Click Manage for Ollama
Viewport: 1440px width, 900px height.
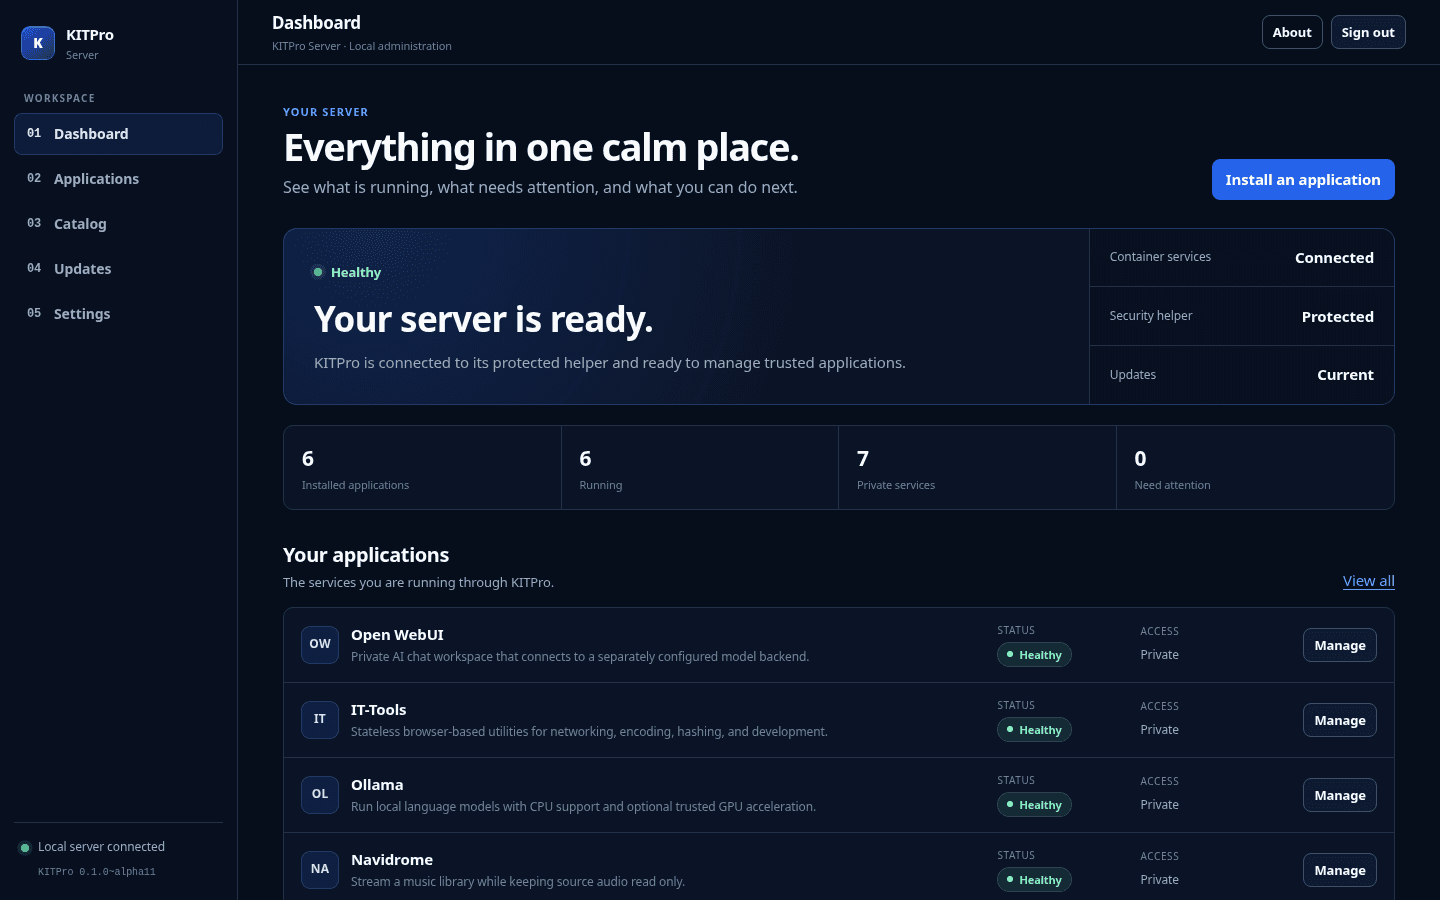tap(1340, 795)
